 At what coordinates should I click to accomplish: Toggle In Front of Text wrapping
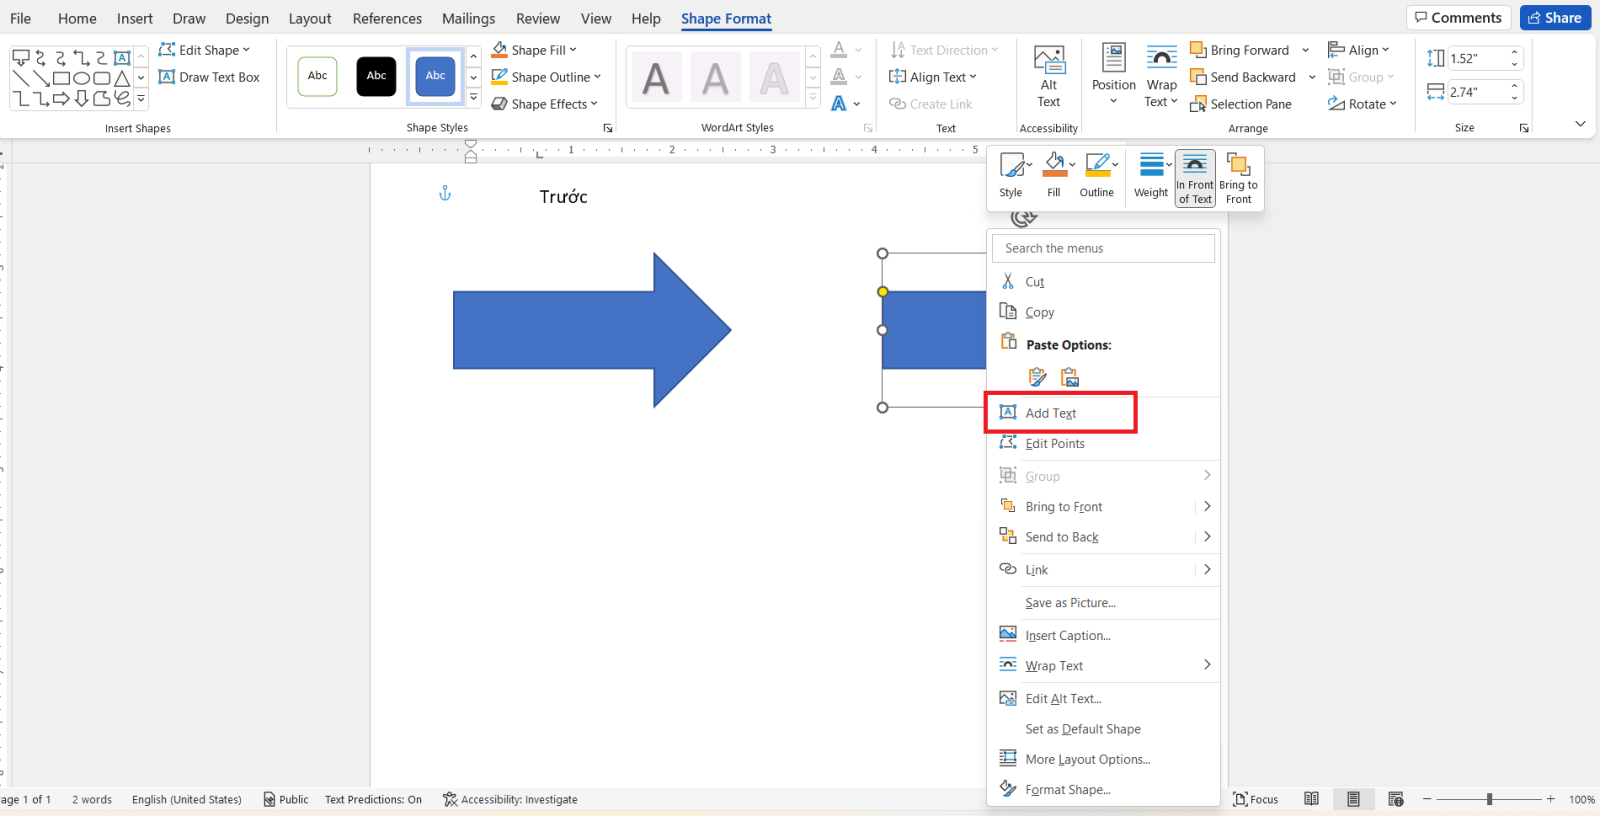pyautogui.click(x=1195, y=178)
